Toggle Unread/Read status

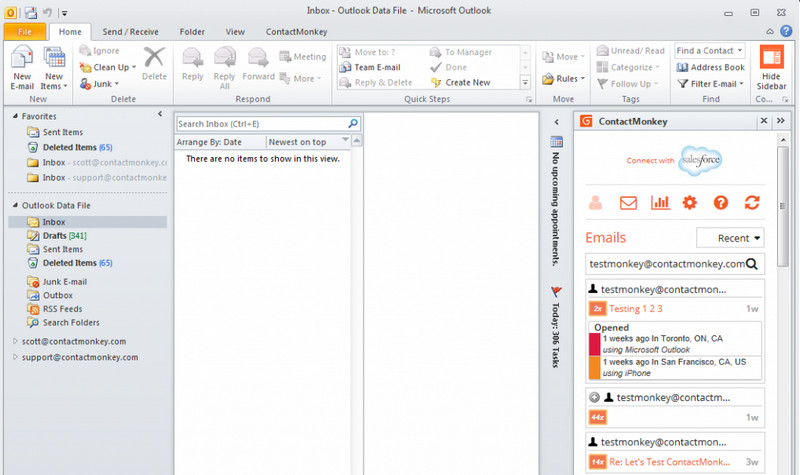631,51
